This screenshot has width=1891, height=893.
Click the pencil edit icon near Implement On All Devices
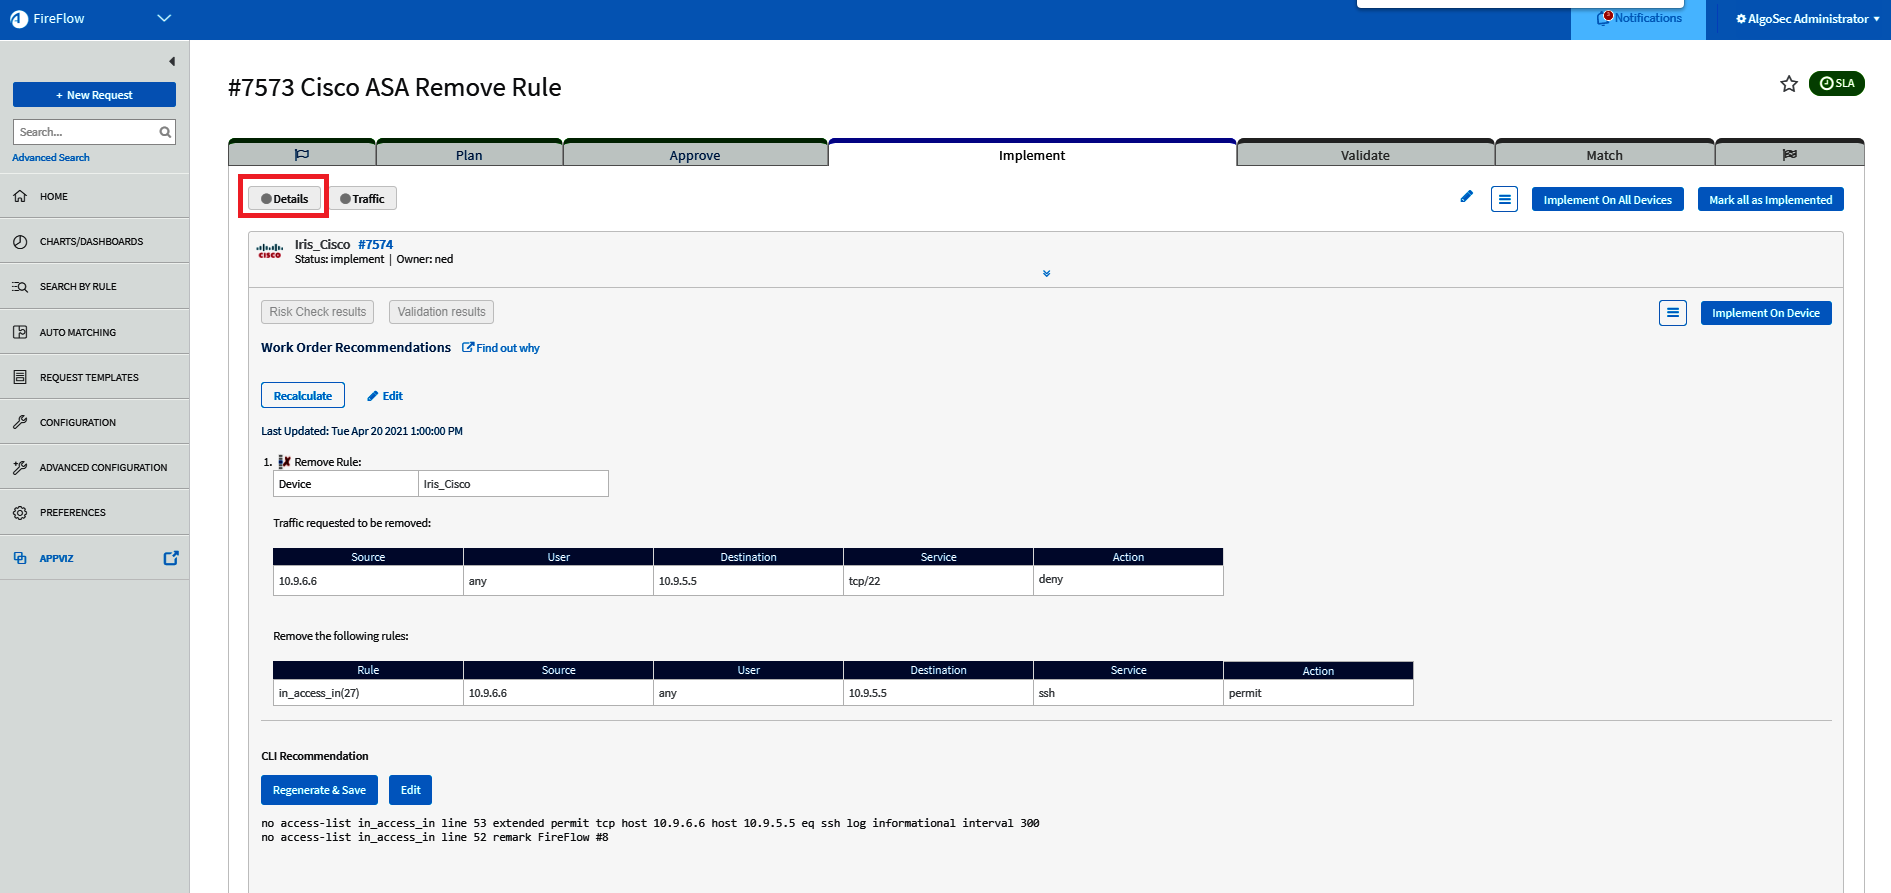[x=1466, y=197]
